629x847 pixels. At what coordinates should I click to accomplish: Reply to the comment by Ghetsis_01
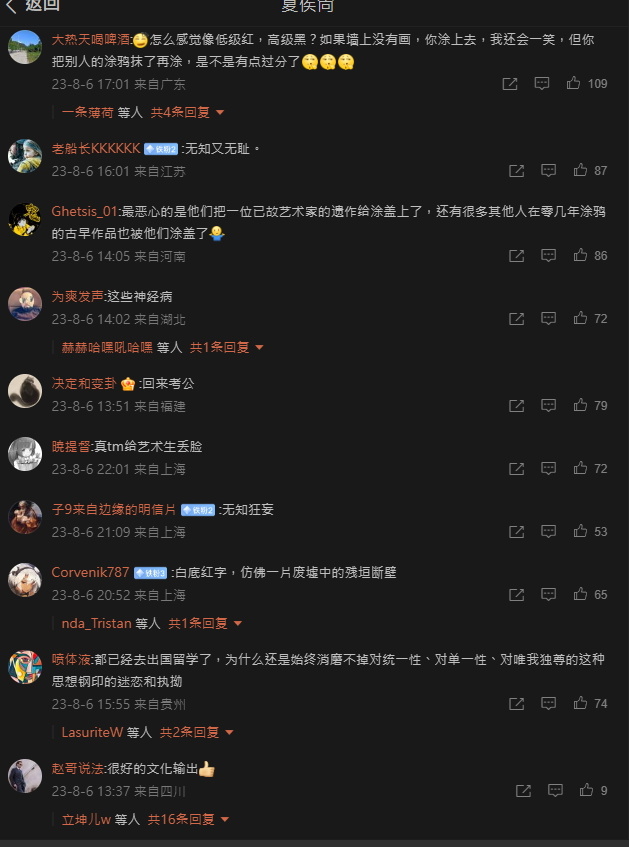(548, 256)
